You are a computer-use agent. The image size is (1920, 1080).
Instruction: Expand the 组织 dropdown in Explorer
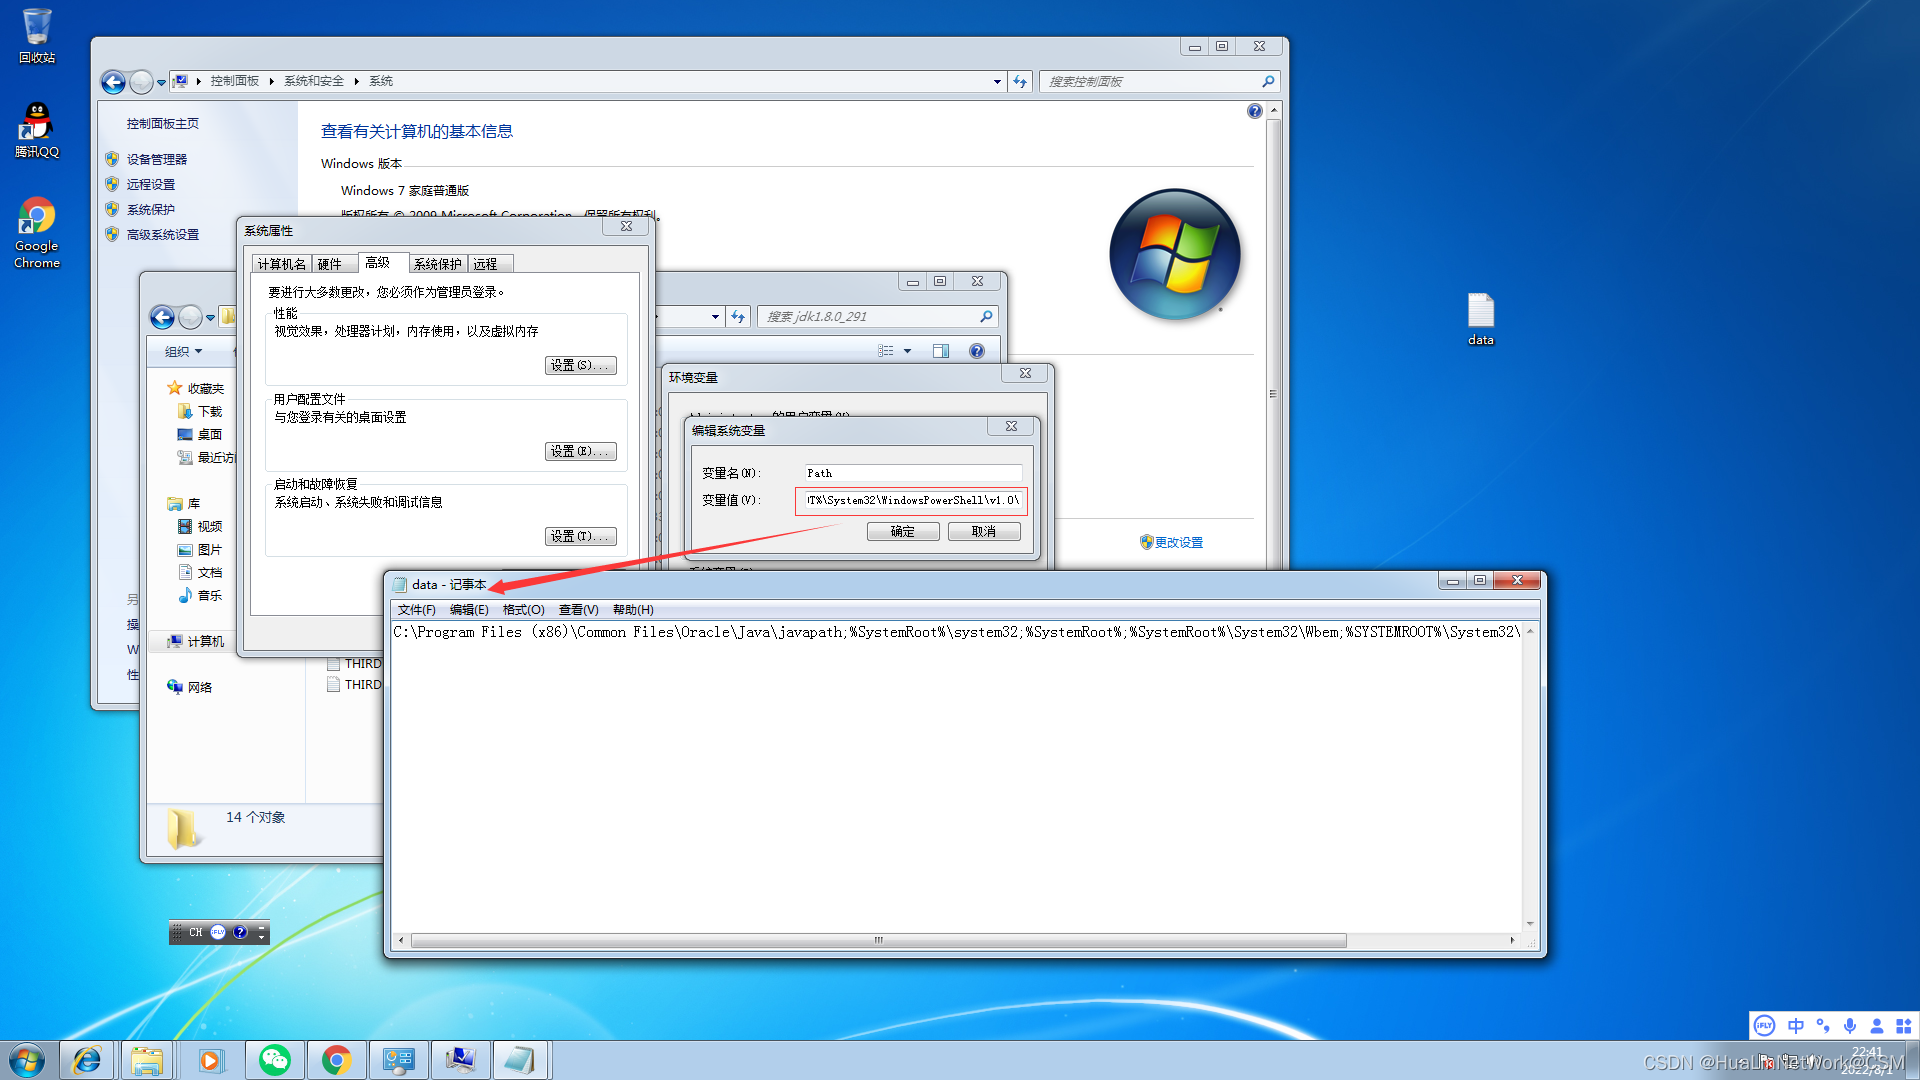[x=184, y=351]
